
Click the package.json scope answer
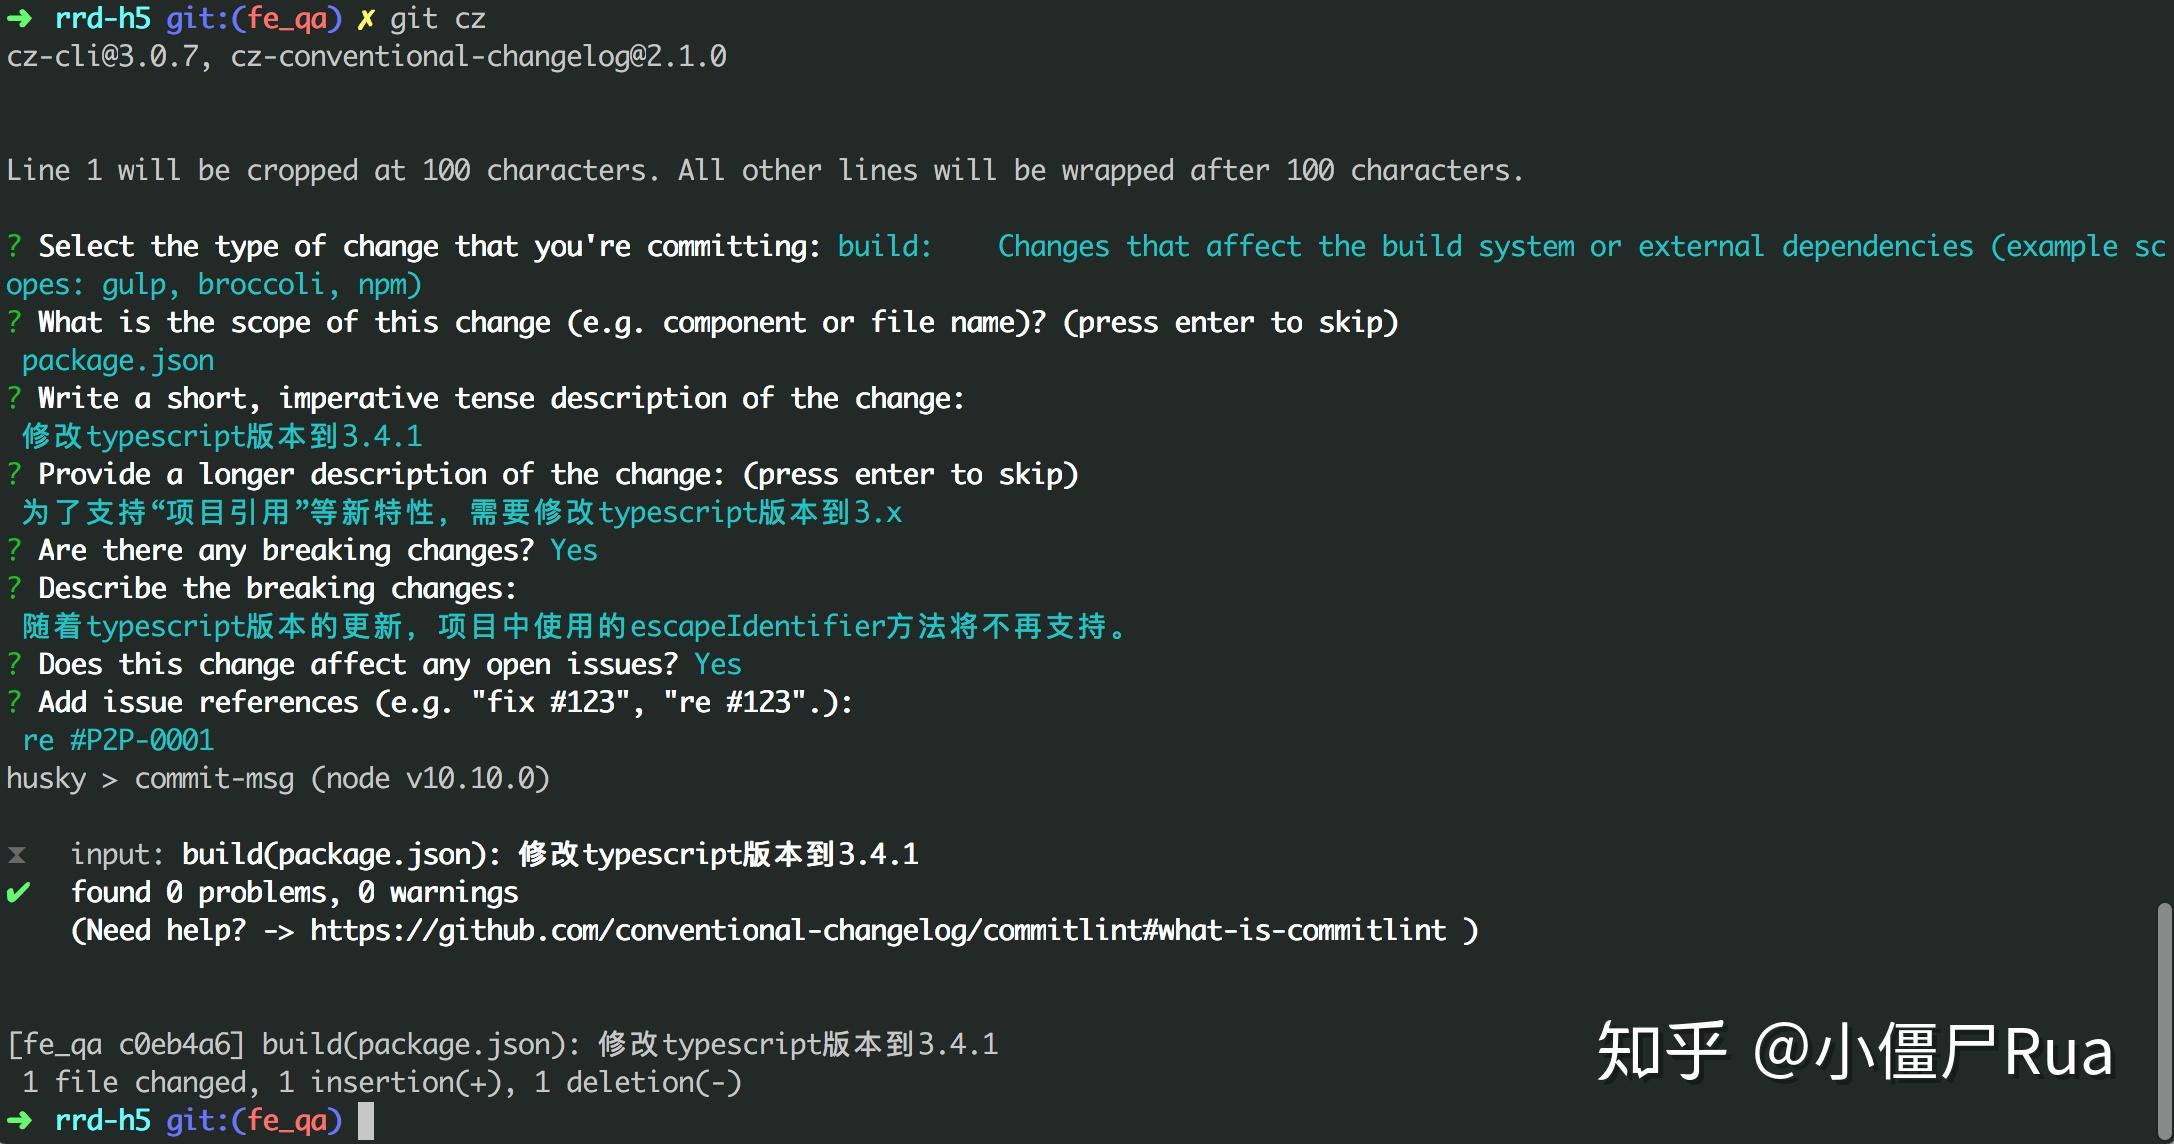(x=118, y=360)
